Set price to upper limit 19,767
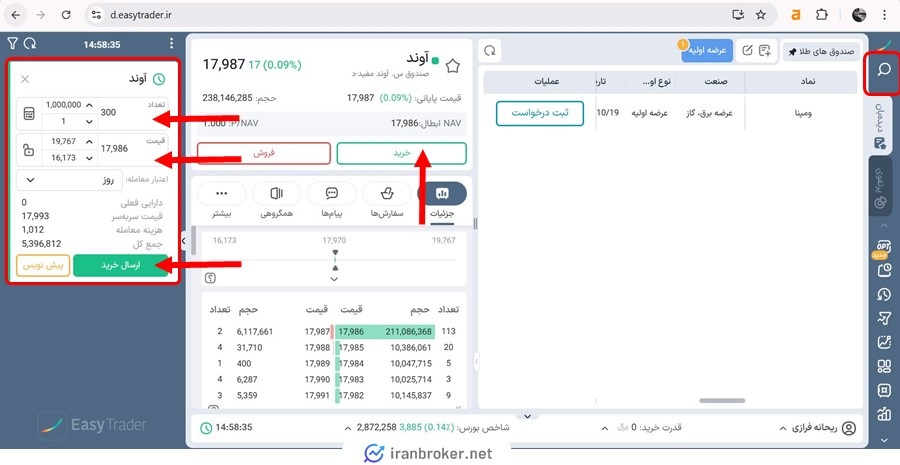 69,141
